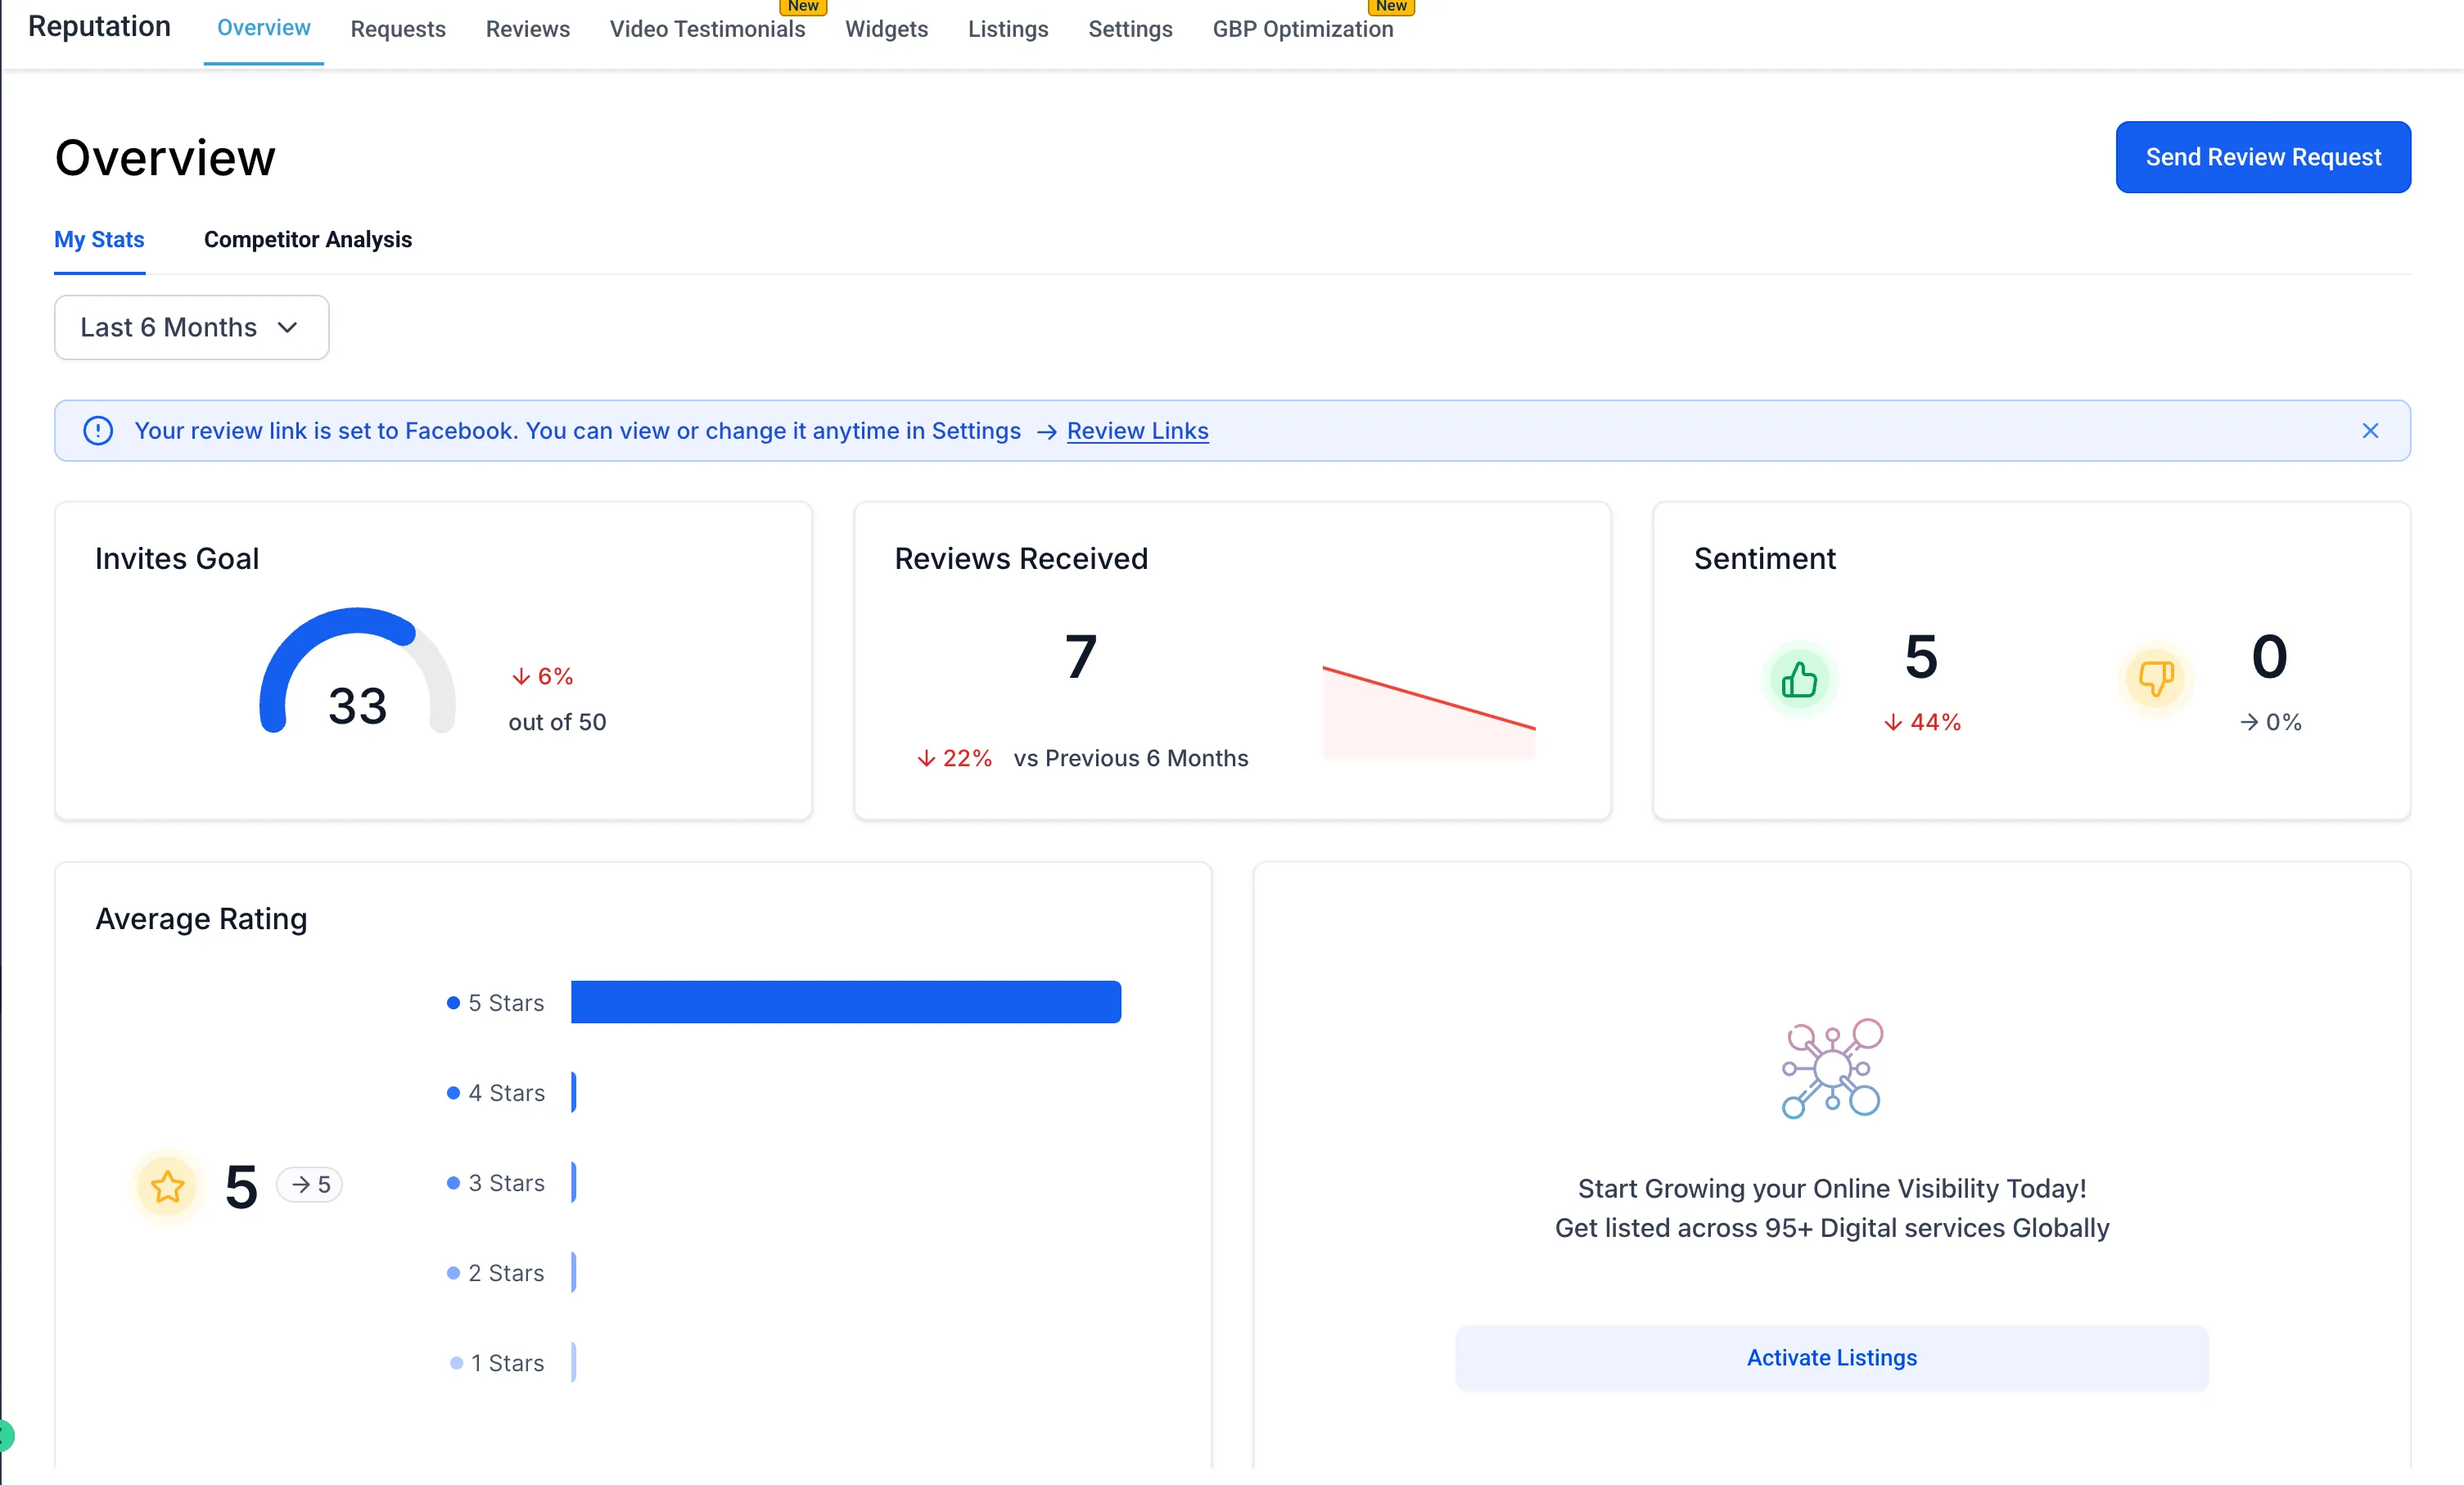Open the Last 6 Months dropdown

pyautogui.click(x=191, y=327)
